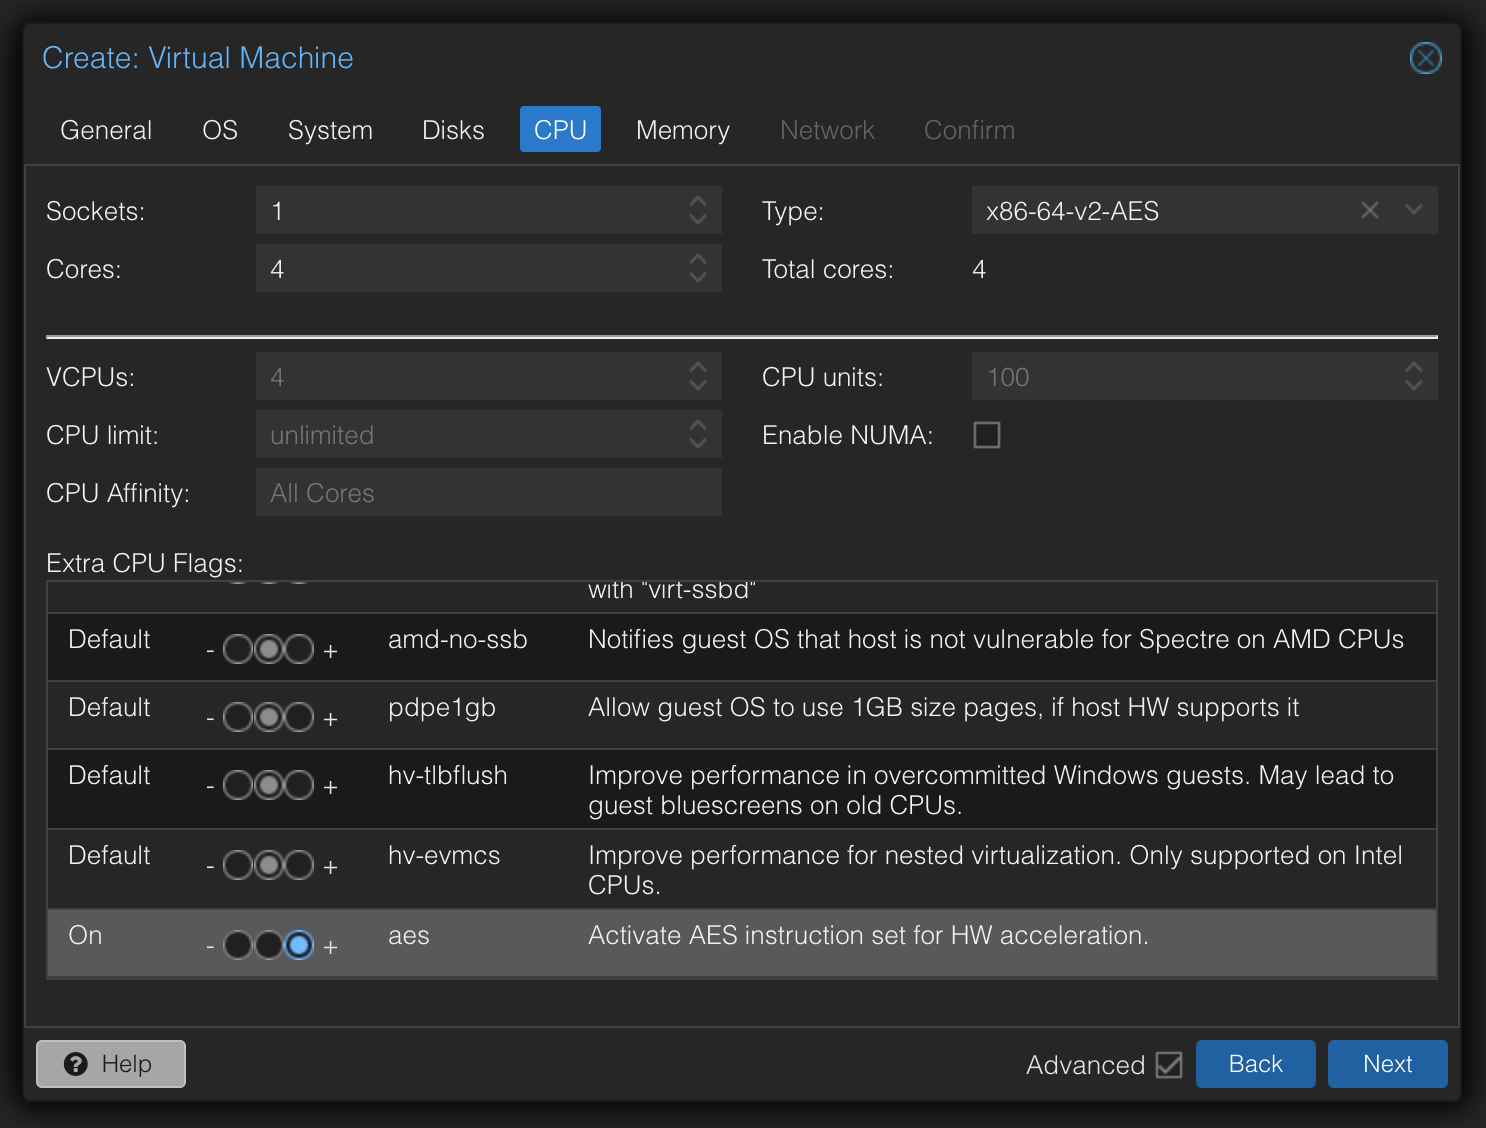The image size is (1486, 1128).
Task: Enable the NUMA checkbox
Action: tap(987, 435)
